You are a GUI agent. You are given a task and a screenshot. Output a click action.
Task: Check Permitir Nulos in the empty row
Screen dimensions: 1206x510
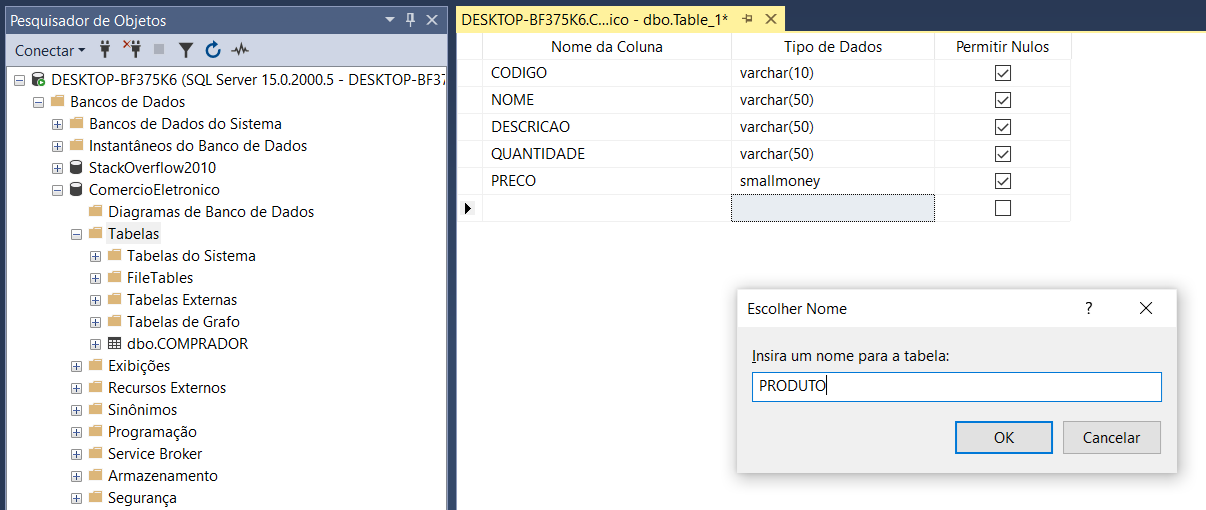pyautogui.click(x=1003, y=208)
